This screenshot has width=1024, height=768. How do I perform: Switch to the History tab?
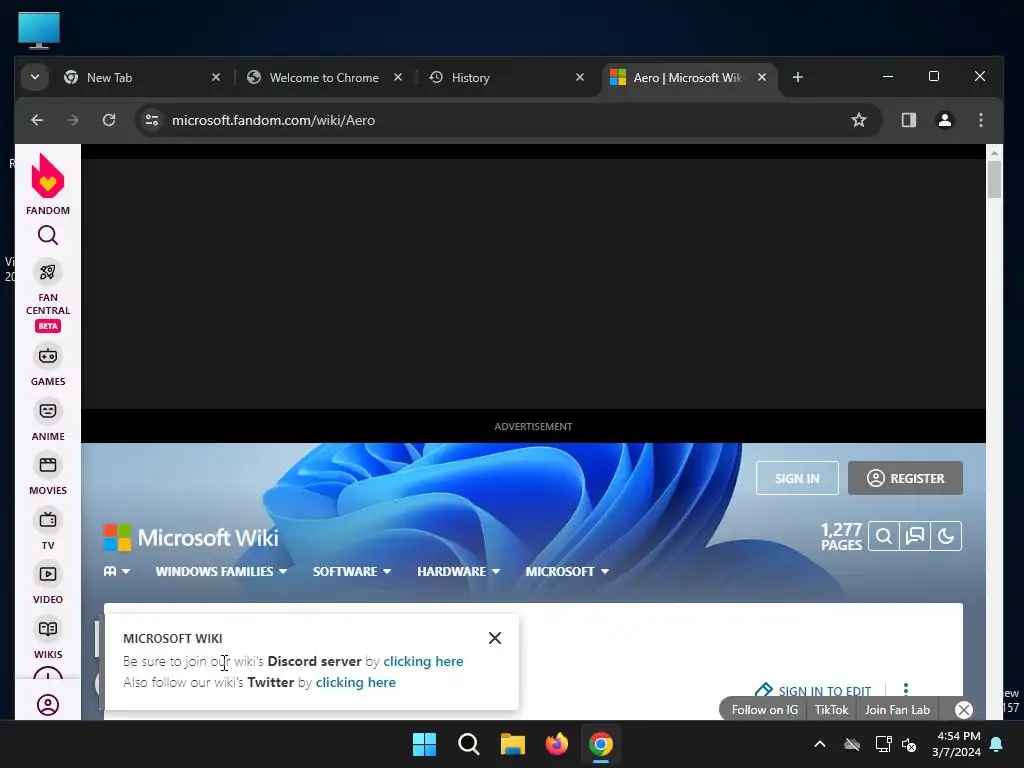pyautogui.click(x=502, y=78)
